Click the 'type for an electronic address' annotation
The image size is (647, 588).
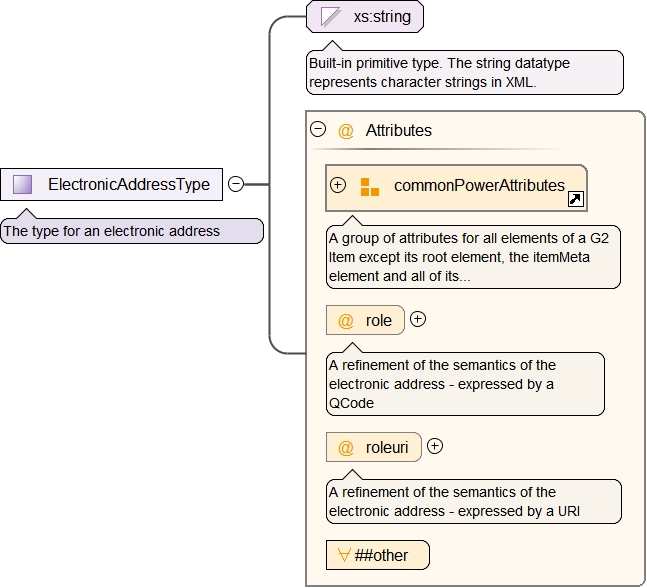point(131,231)
